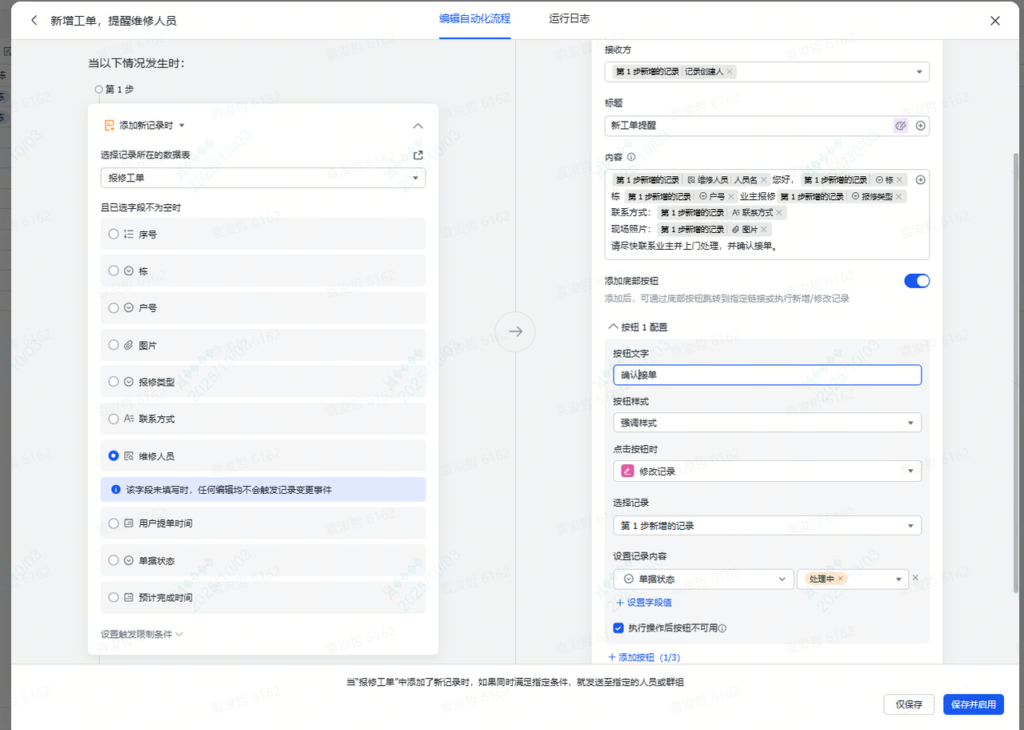
Task: Open the 按钮样式 dropdown showing 强调样式
Action: pos(766,423)
